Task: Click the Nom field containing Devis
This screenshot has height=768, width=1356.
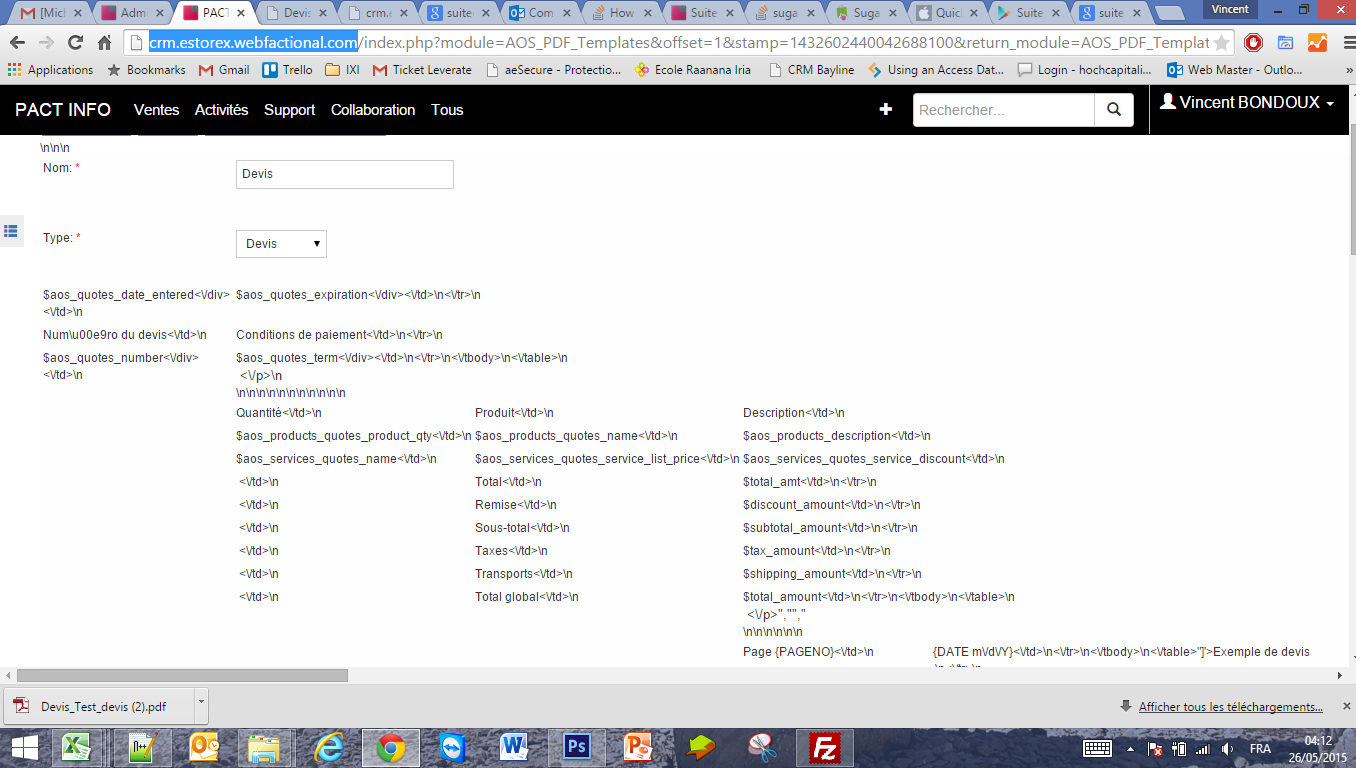Action: [345, 174]
